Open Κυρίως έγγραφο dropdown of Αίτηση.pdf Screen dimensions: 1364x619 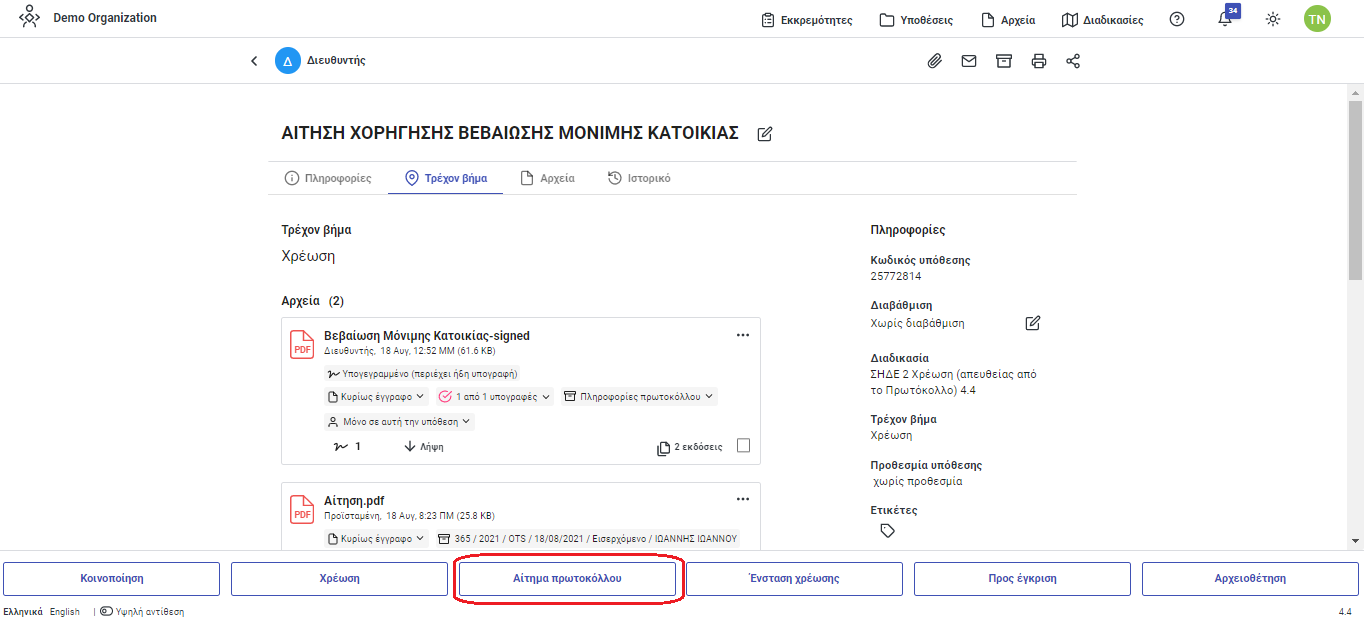click(x=377, y=538)
